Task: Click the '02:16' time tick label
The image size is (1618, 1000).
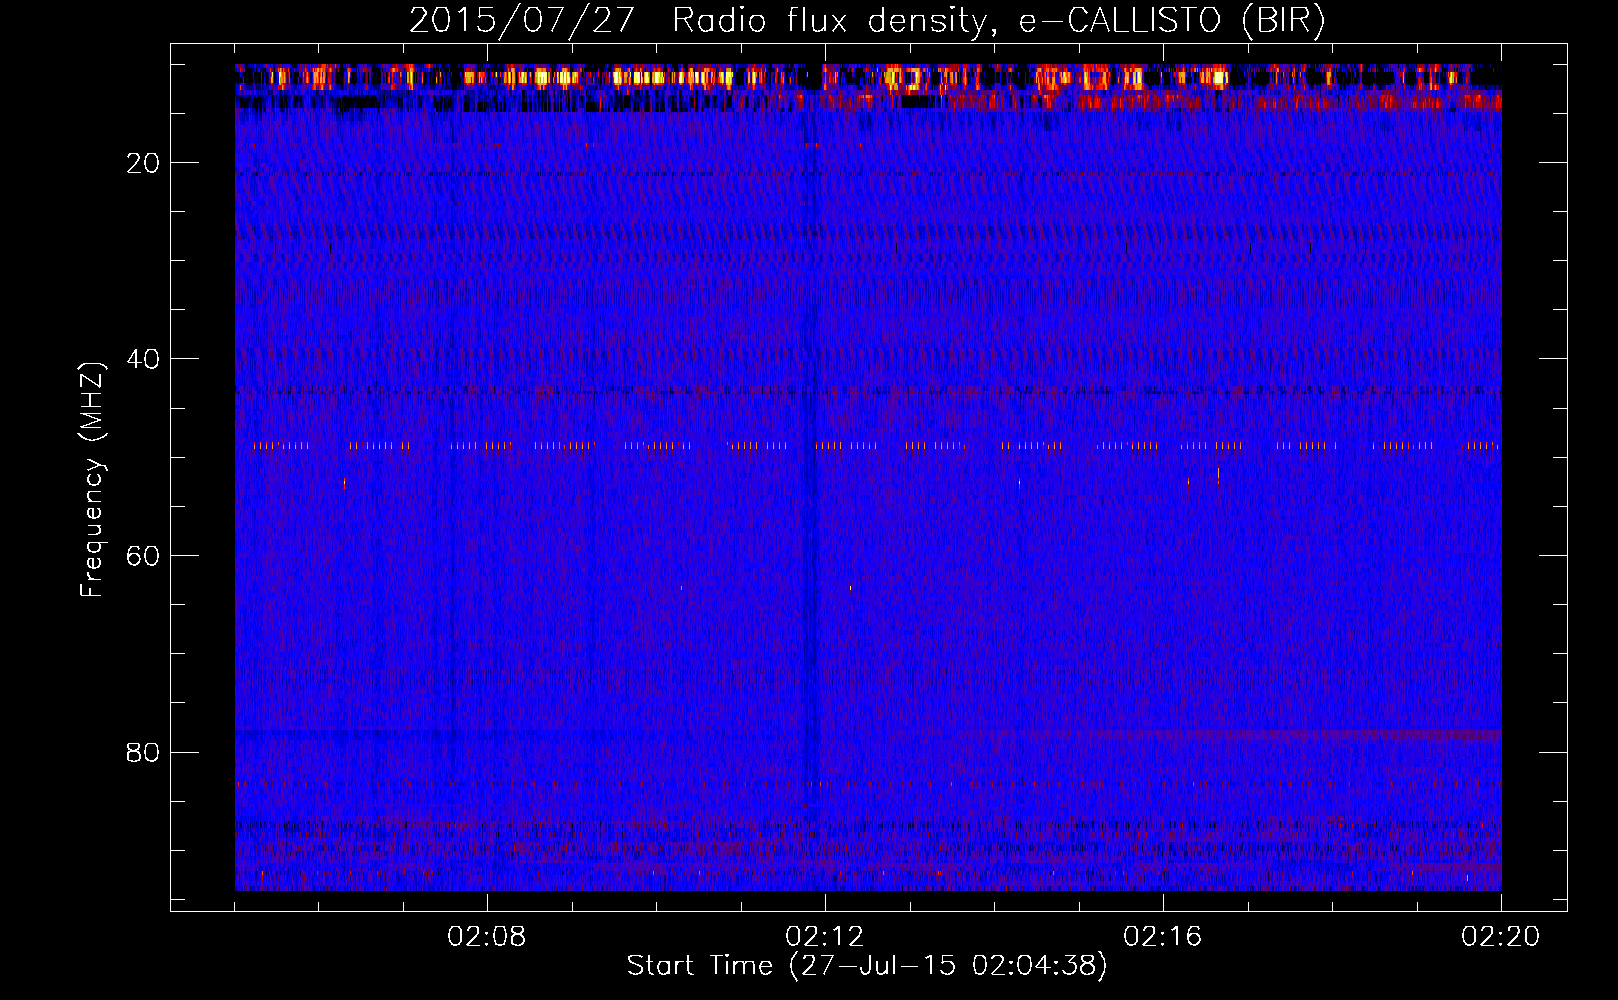Action: click(x=1163, y=937)
